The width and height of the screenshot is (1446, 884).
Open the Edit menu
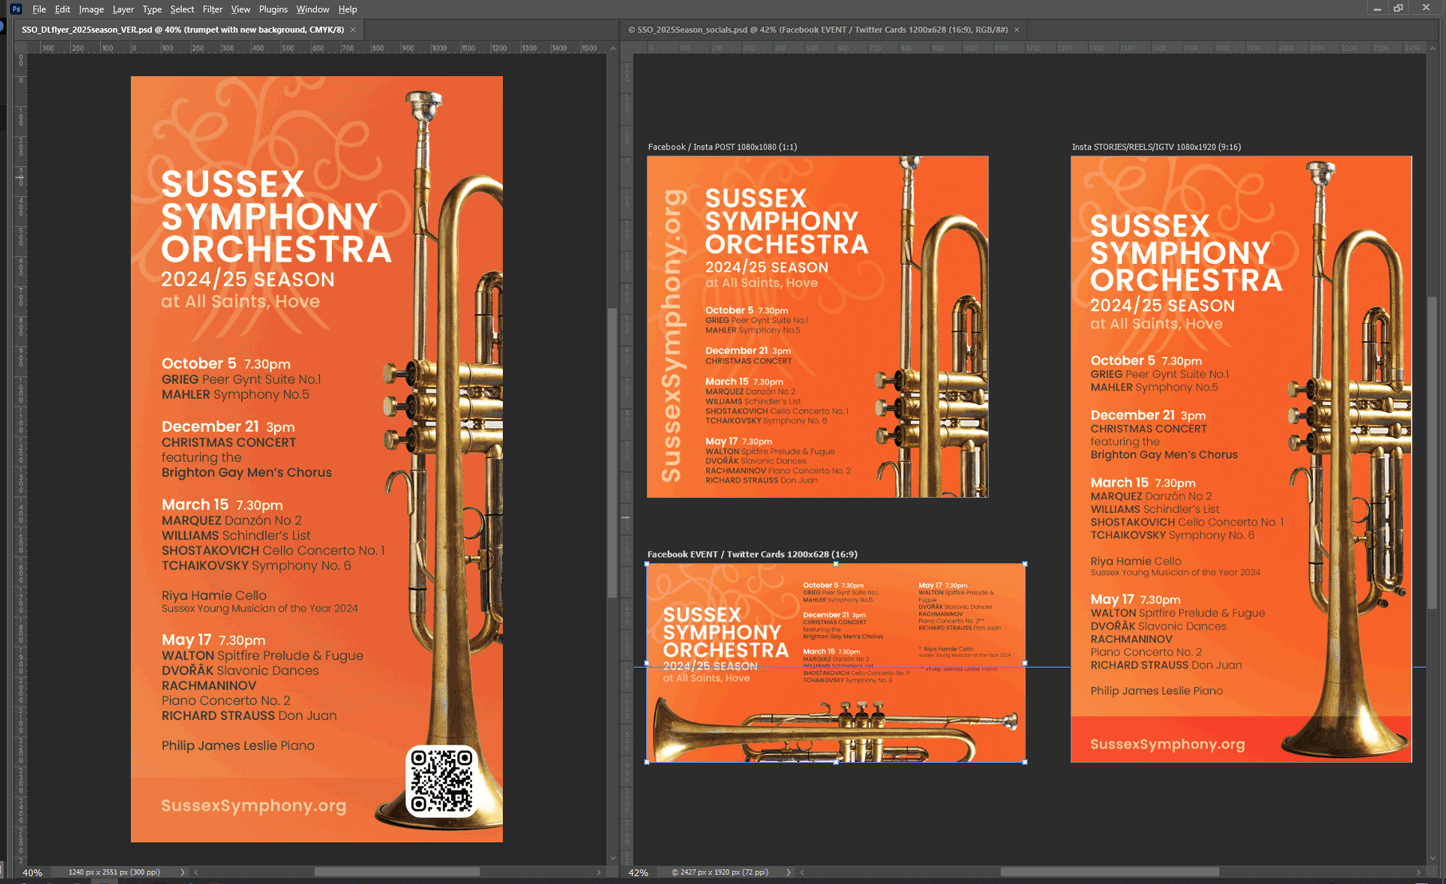tap(62, 9)
